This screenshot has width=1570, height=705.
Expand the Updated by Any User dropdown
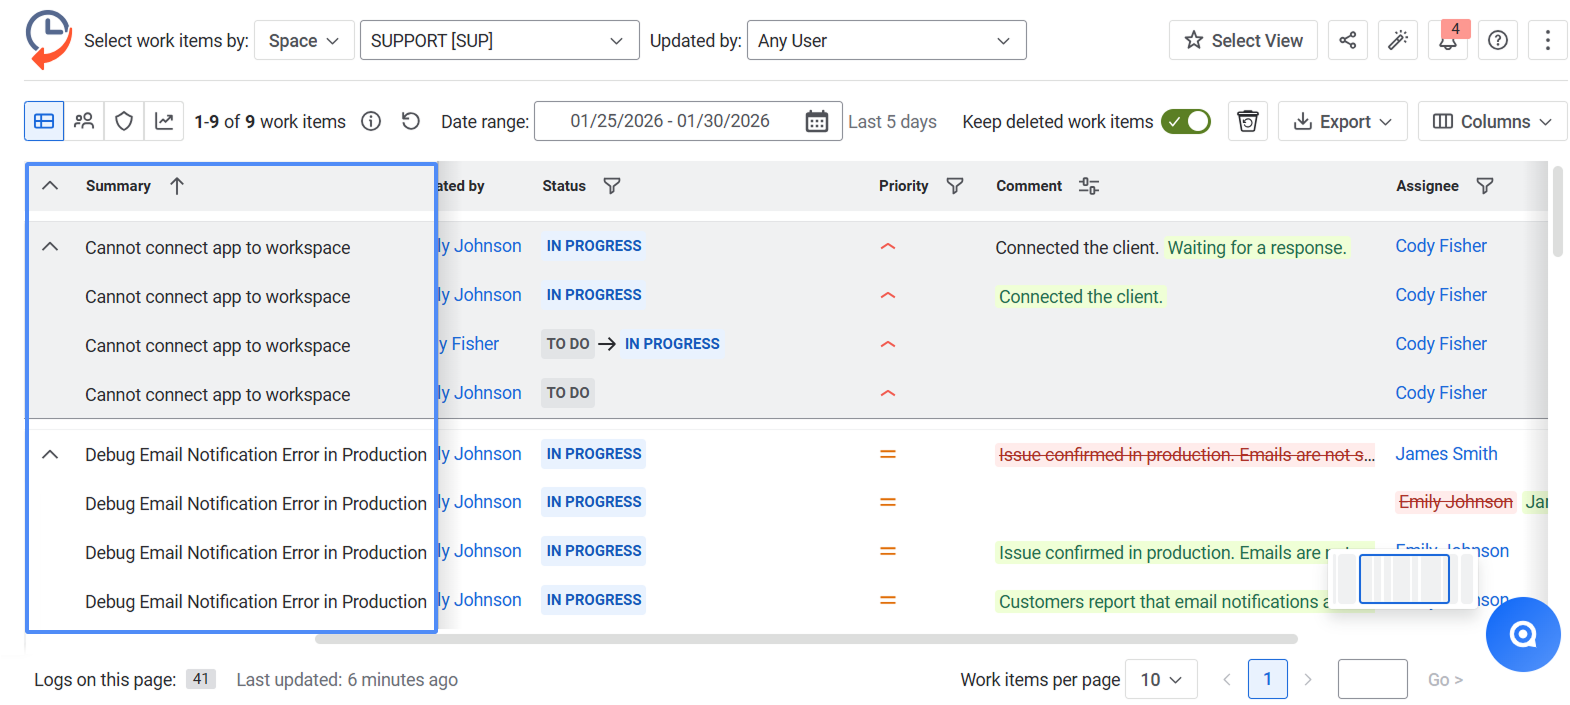point(886,41)
